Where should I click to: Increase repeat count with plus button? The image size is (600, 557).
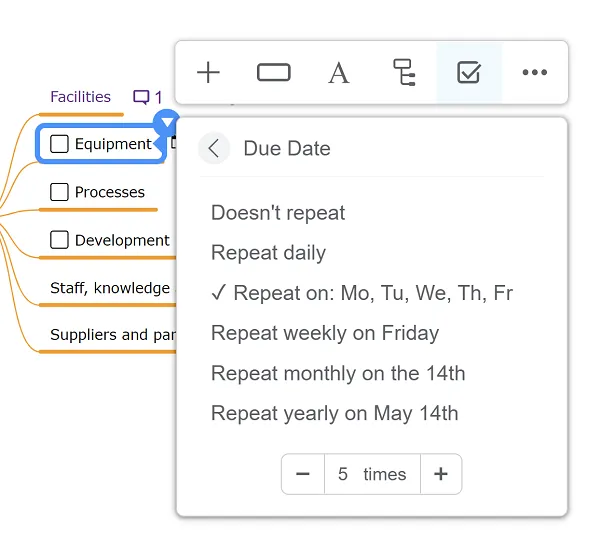tap(441, 474)
